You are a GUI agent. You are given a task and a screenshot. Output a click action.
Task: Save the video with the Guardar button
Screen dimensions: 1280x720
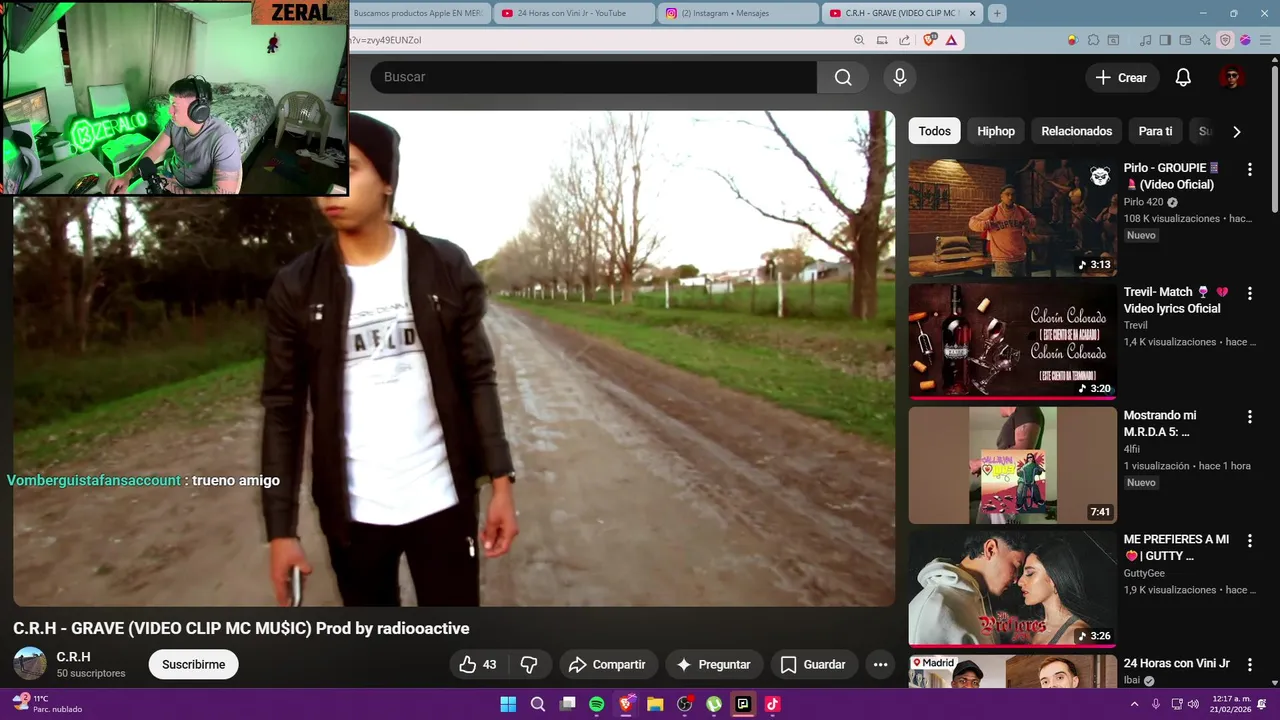coord(813,664)
